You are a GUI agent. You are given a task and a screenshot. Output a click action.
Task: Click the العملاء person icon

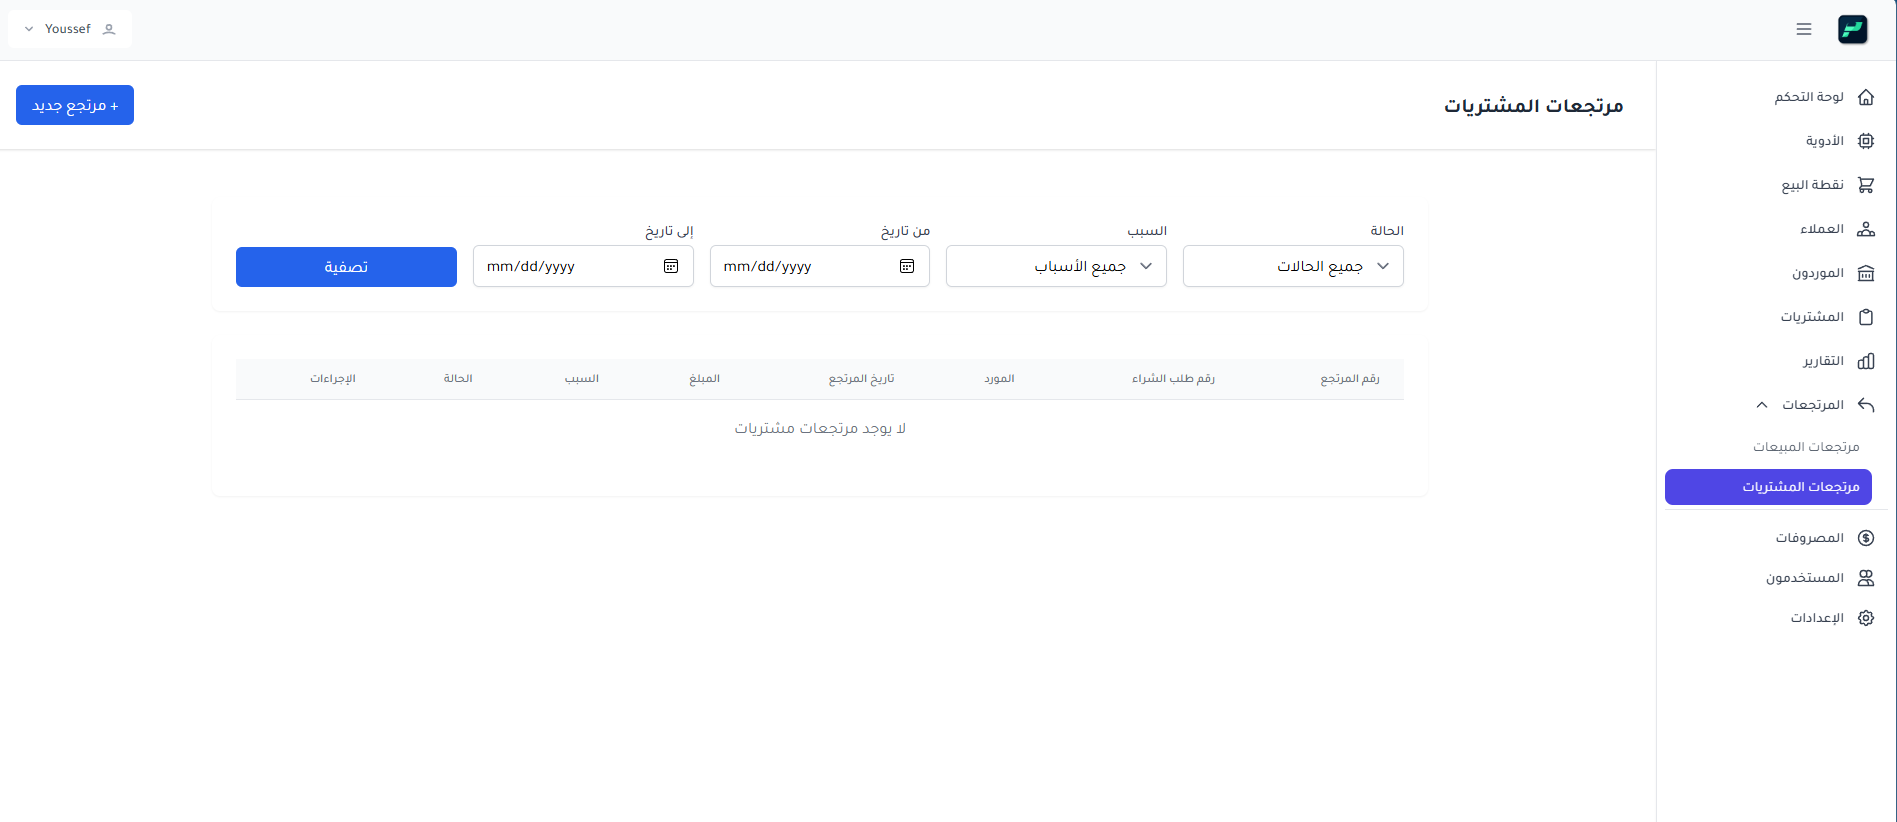(1866, 229)
